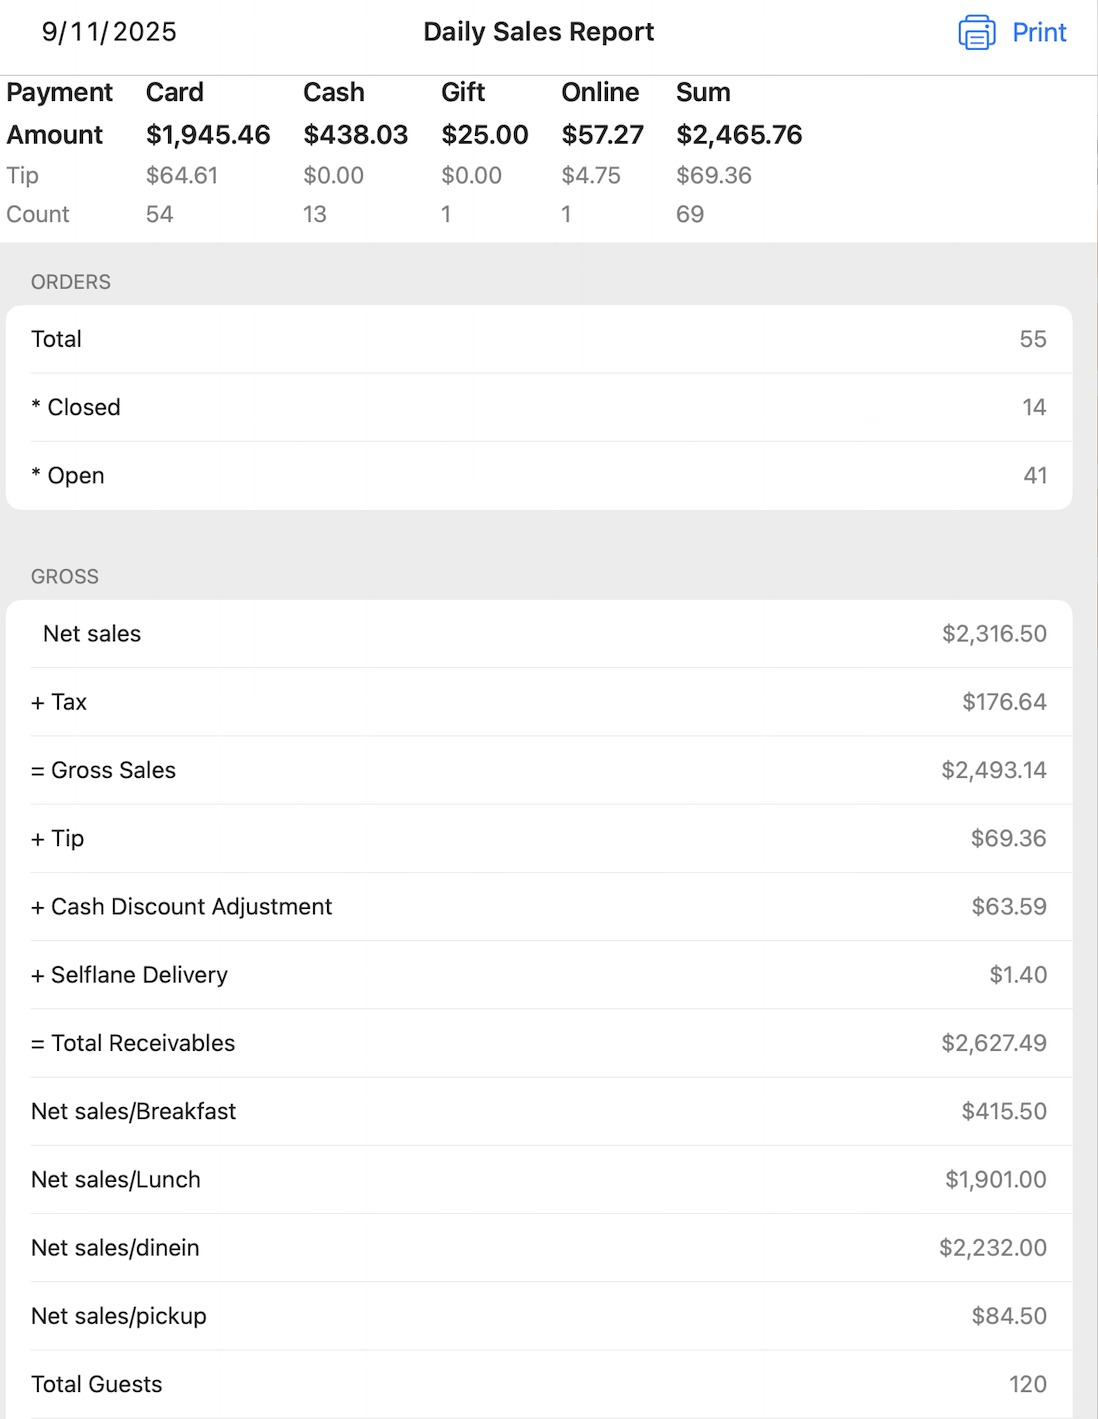Viewport: 1098px width, 1419px height.
Task: Click the Net sales row
Action: [539, 634]
